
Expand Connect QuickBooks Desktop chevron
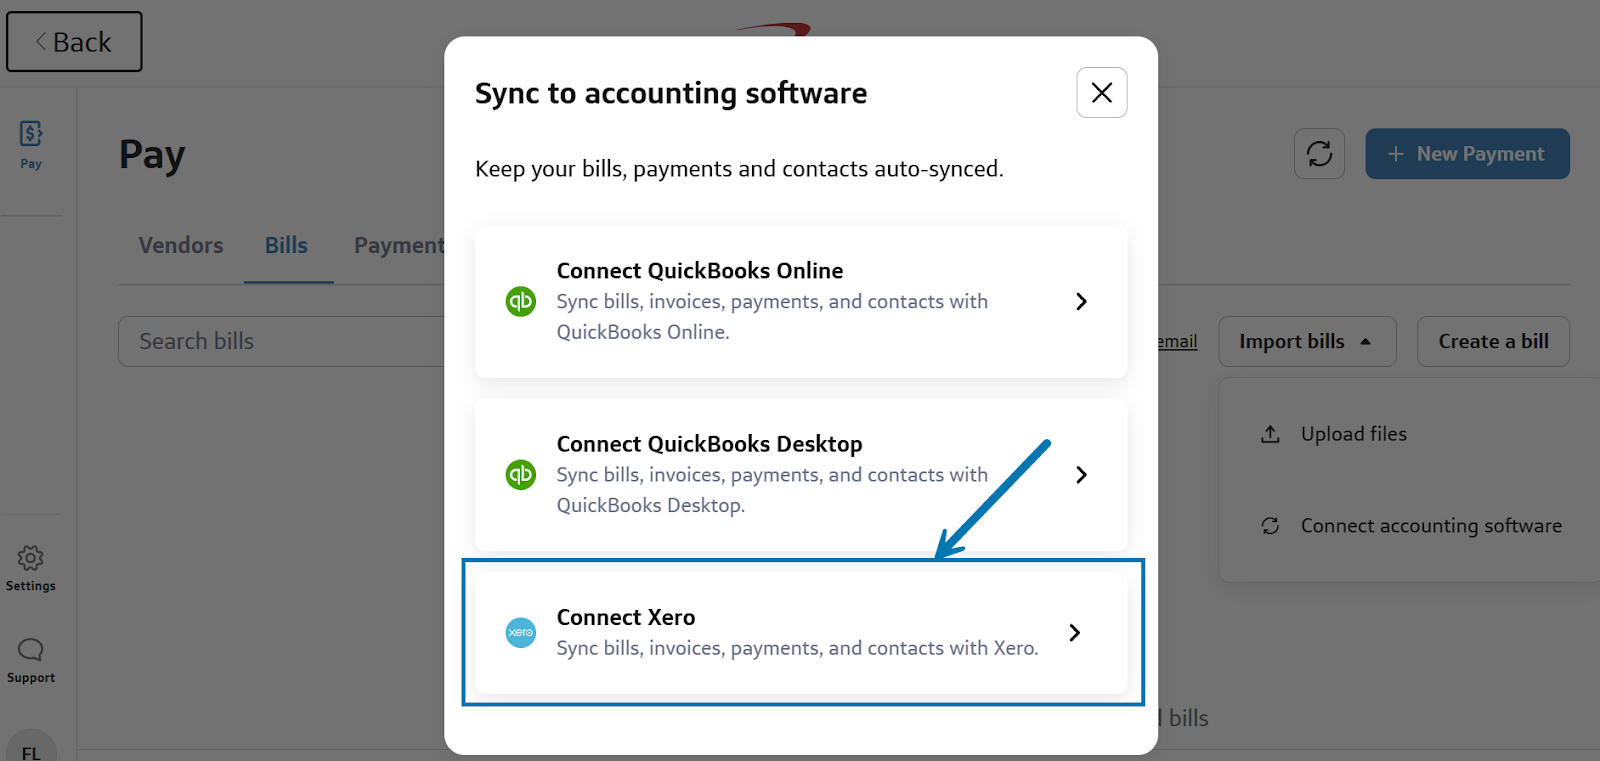(x=1081, y=475)
